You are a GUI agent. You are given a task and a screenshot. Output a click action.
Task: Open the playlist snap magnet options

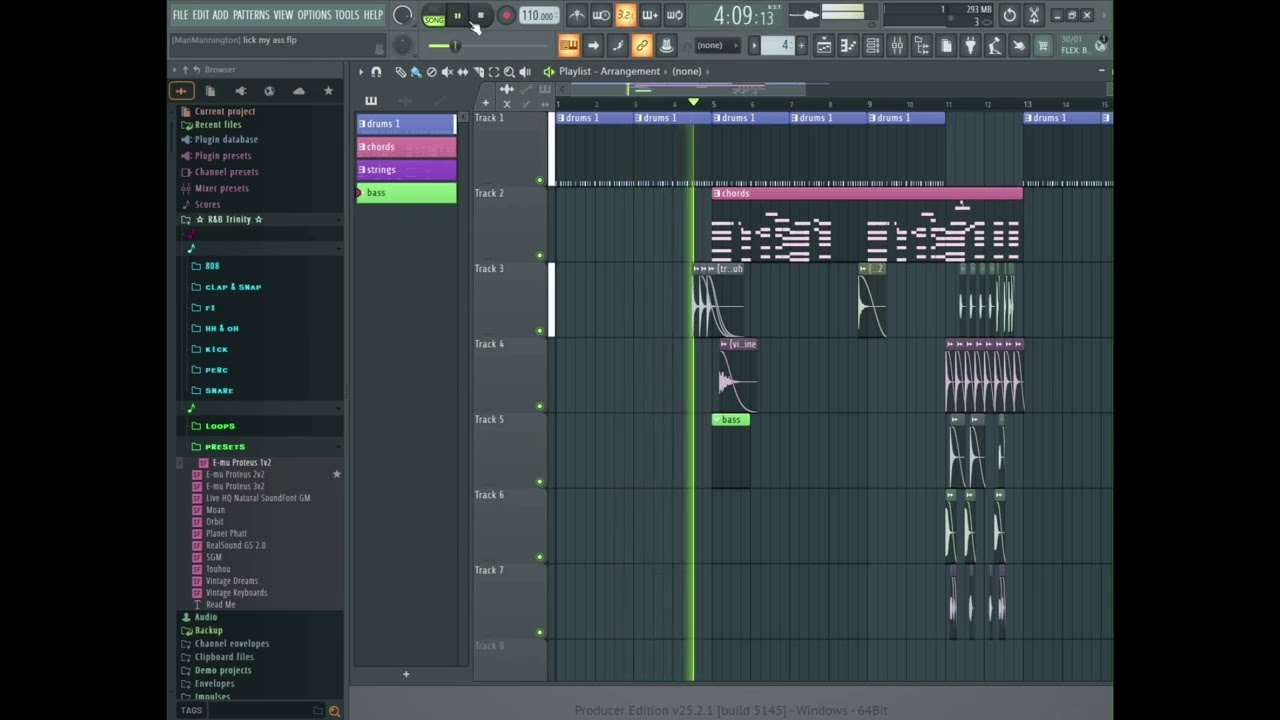376,72
